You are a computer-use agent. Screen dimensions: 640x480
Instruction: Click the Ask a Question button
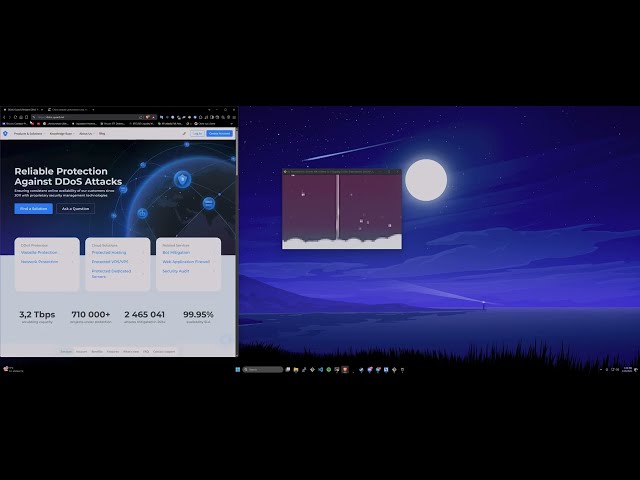(76, 209)
